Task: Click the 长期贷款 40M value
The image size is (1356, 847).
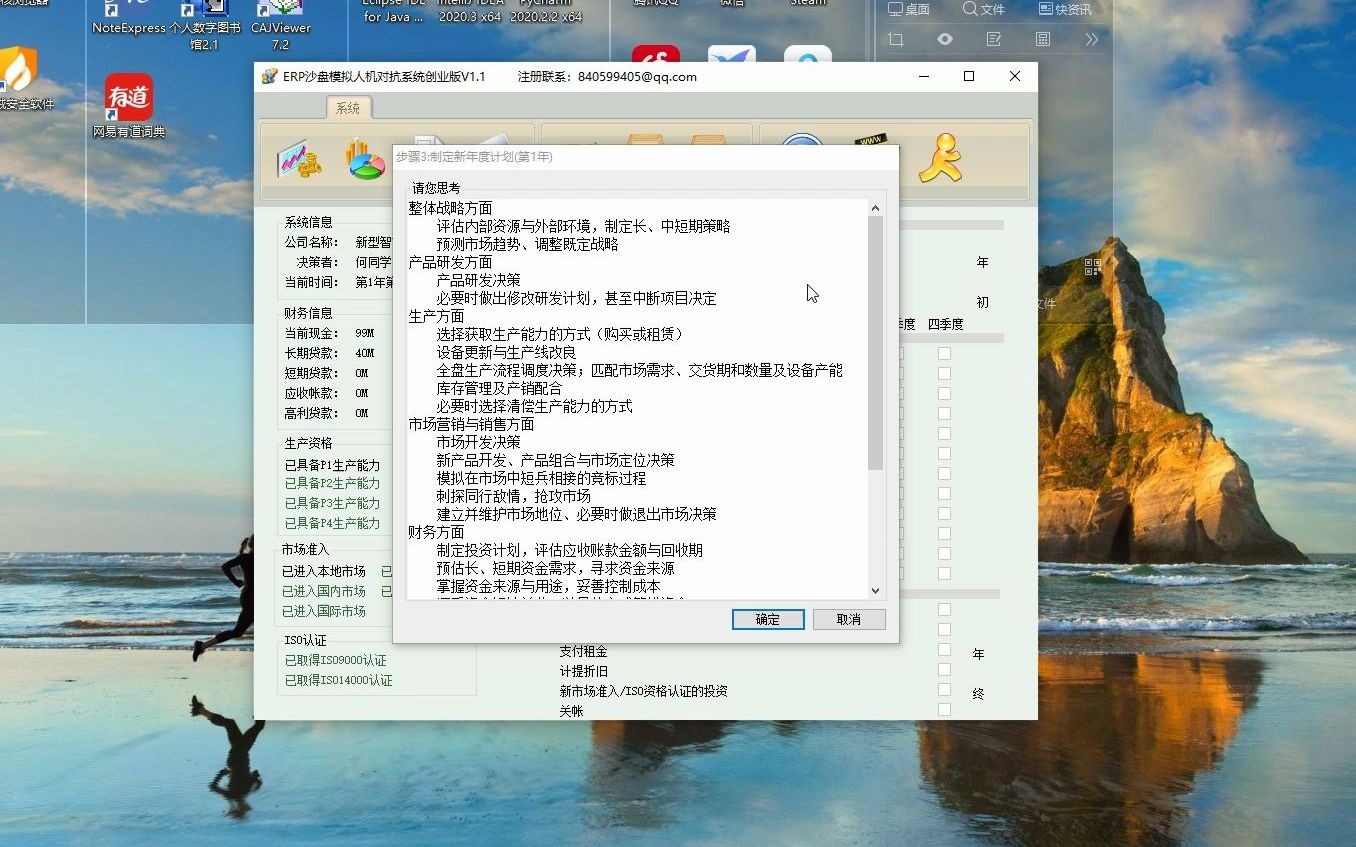Action: [x=364, y=353]
